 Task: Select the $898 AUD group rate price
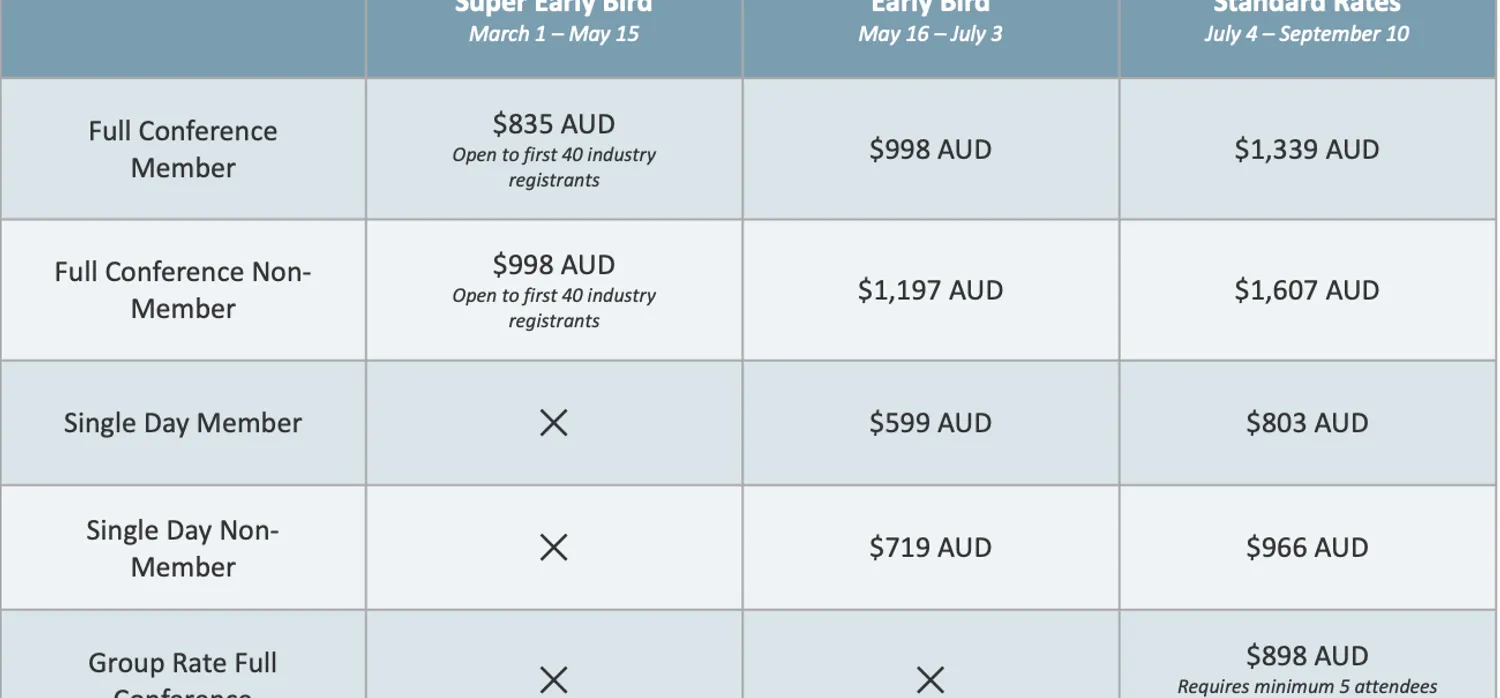point(1306,657)
